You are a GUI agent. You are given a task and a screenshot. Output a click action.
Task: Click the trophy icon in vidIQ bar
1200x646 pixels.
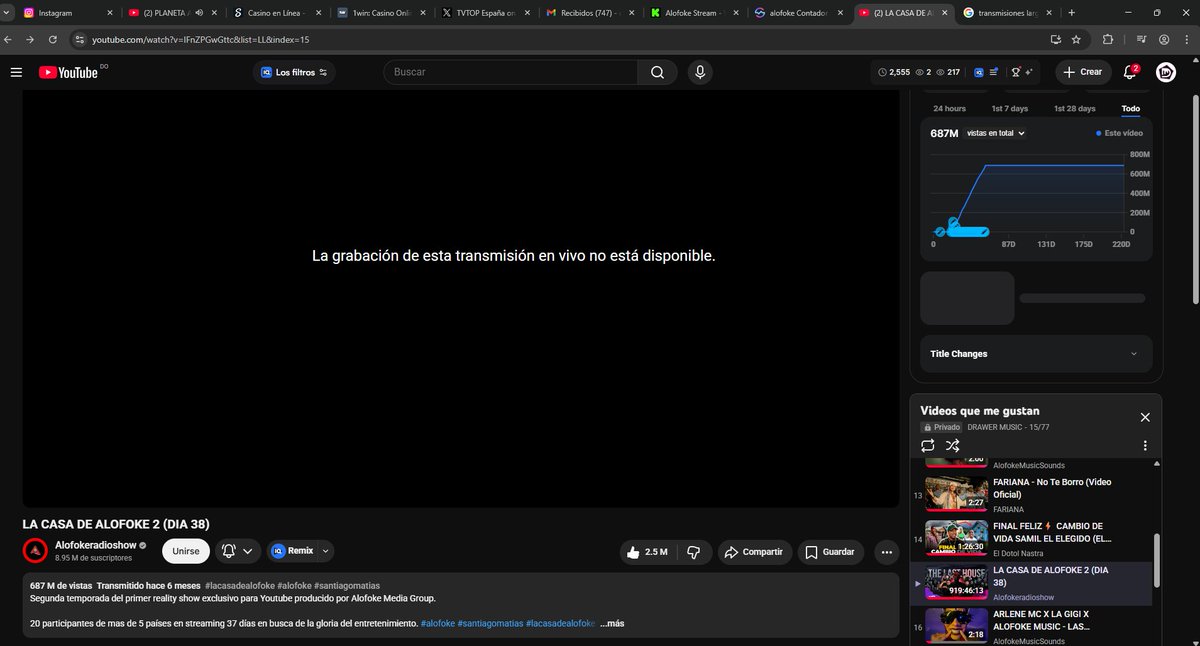[1017, 72]
